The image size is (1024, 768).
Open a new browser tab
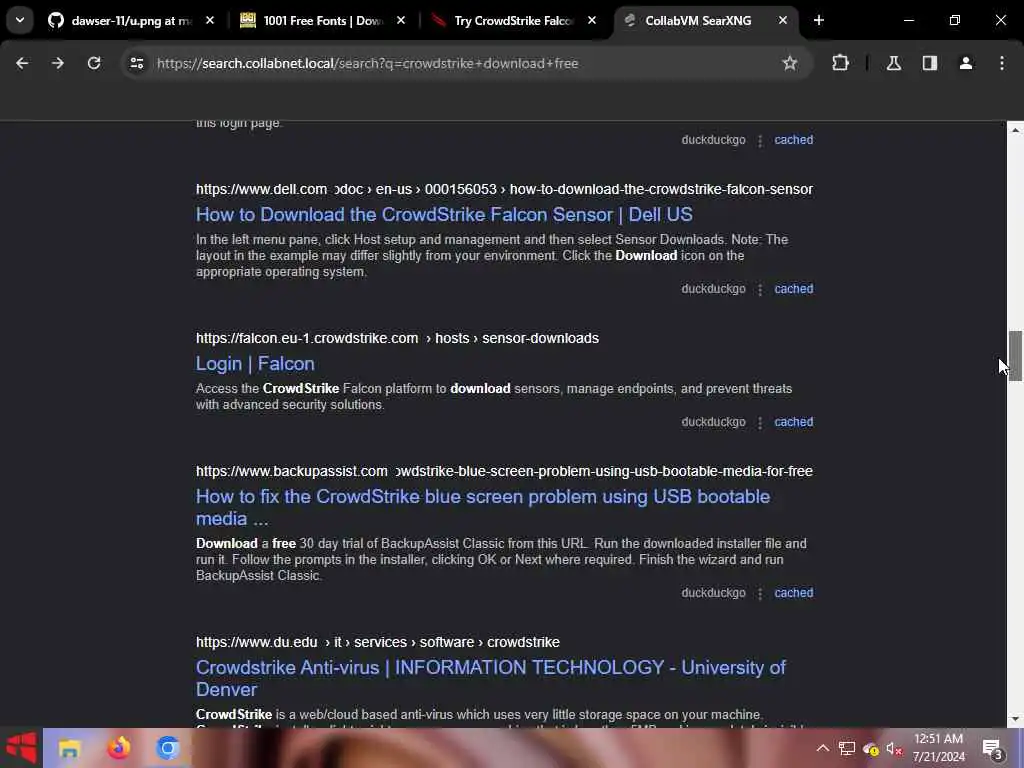818,21
